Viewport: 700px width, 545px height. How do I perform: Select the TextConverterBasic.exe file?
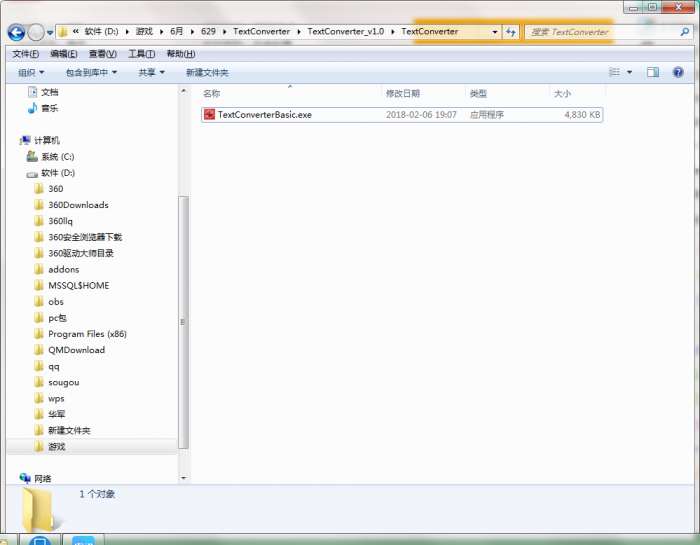click(x=402, y=115)
